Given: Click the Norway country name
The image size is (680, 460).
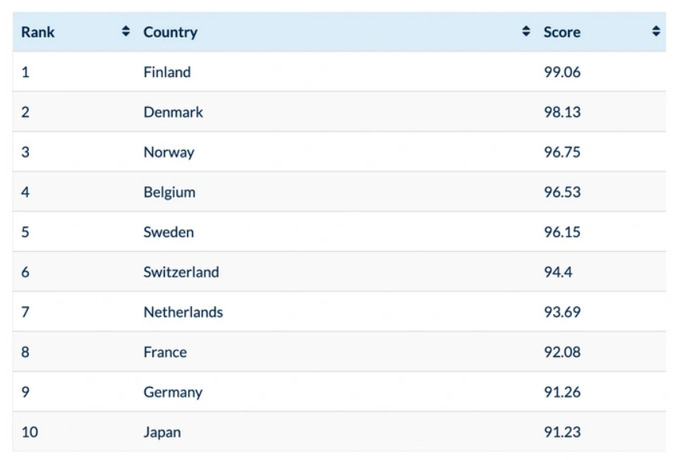Looking at the screenshot, I should click(169, 152).
